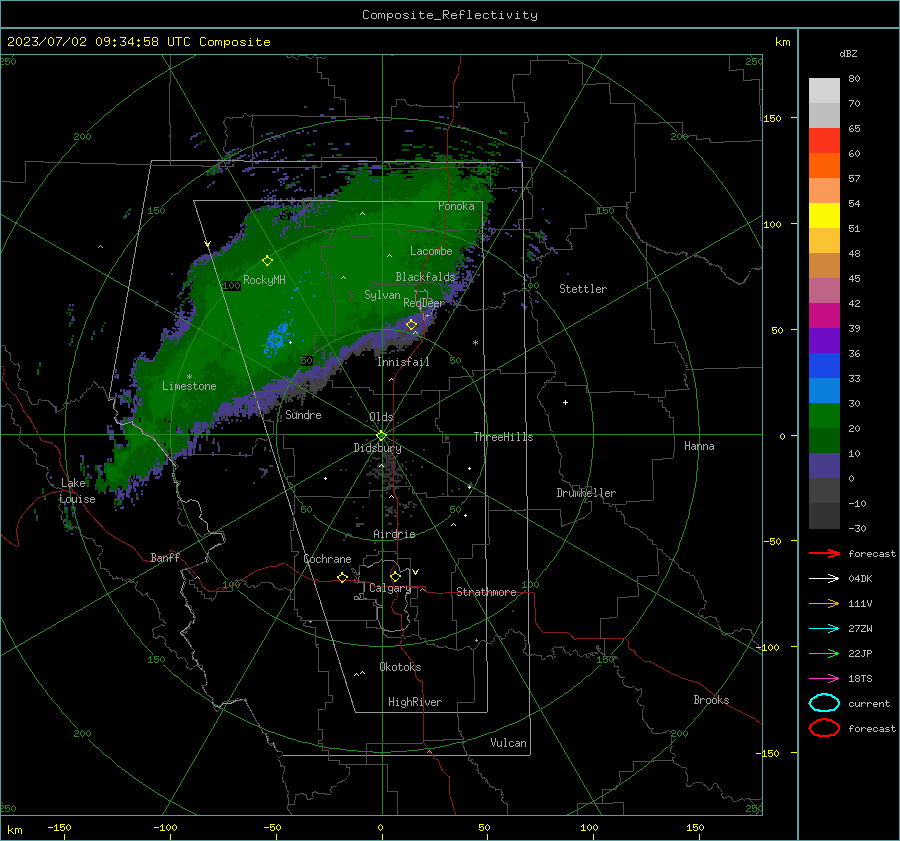Click the white plus marker west of Hanna
This screenshot has height=841, width=900.
coord(565,402)
